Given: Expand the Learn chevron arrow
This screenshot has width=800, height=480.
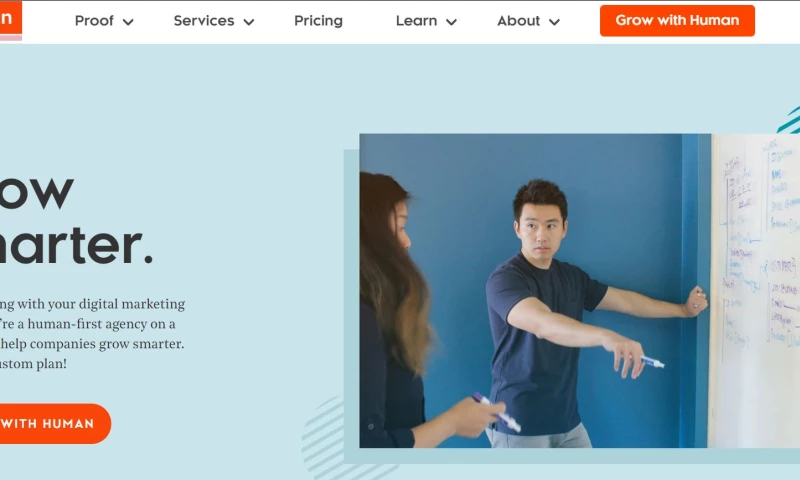Looking at the screenshot, I should click(x=451, y=22).
